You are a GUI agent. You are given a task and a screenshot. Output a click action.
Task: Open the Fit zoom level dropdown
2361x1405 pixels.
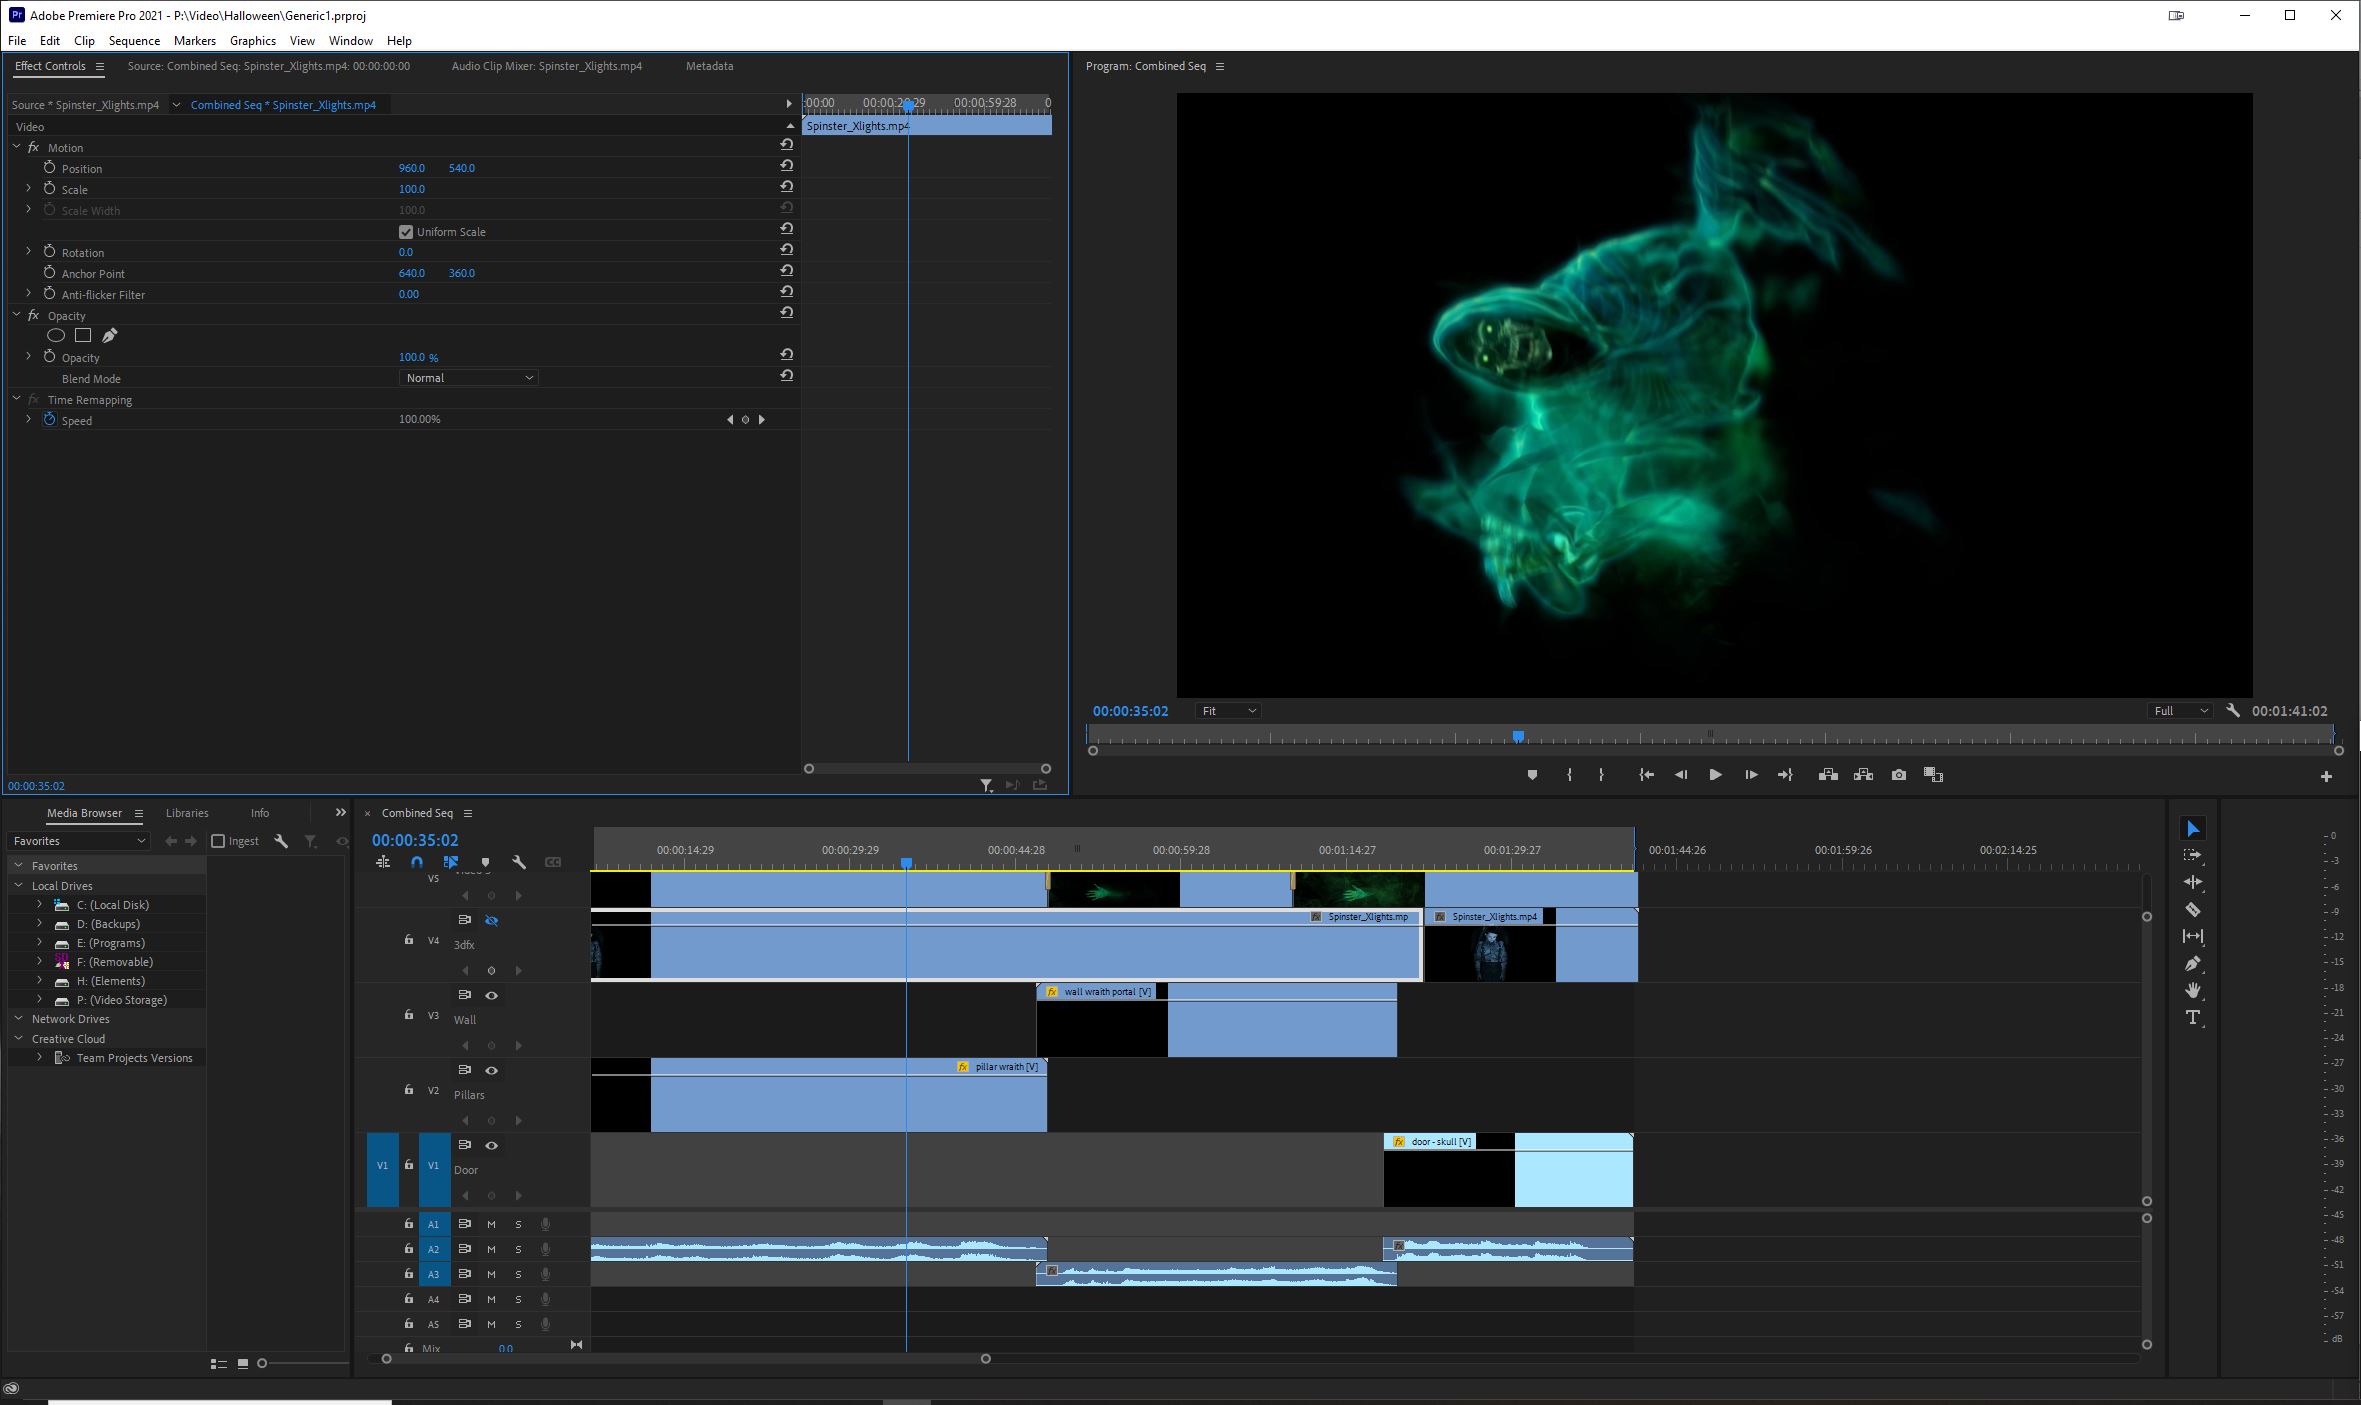(1228, 711)
